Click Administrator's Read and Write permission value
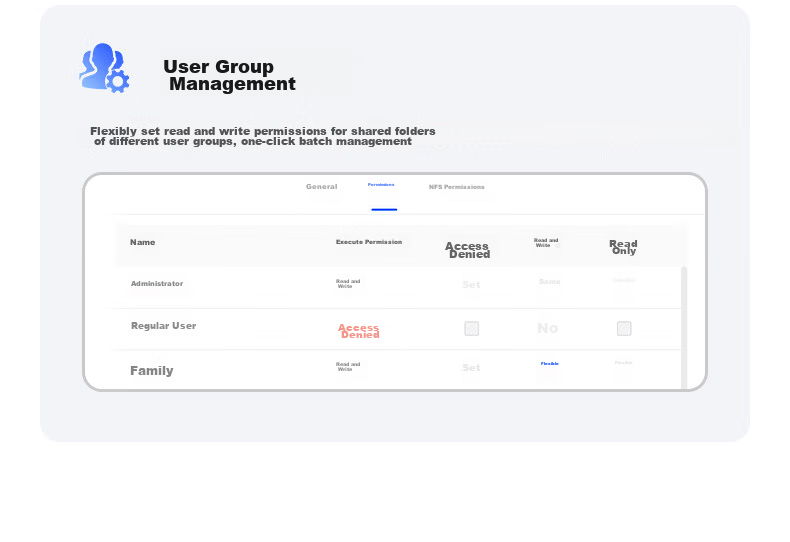Image resolution: width=790 pixels, height=542 pixels. click(348, 284)
